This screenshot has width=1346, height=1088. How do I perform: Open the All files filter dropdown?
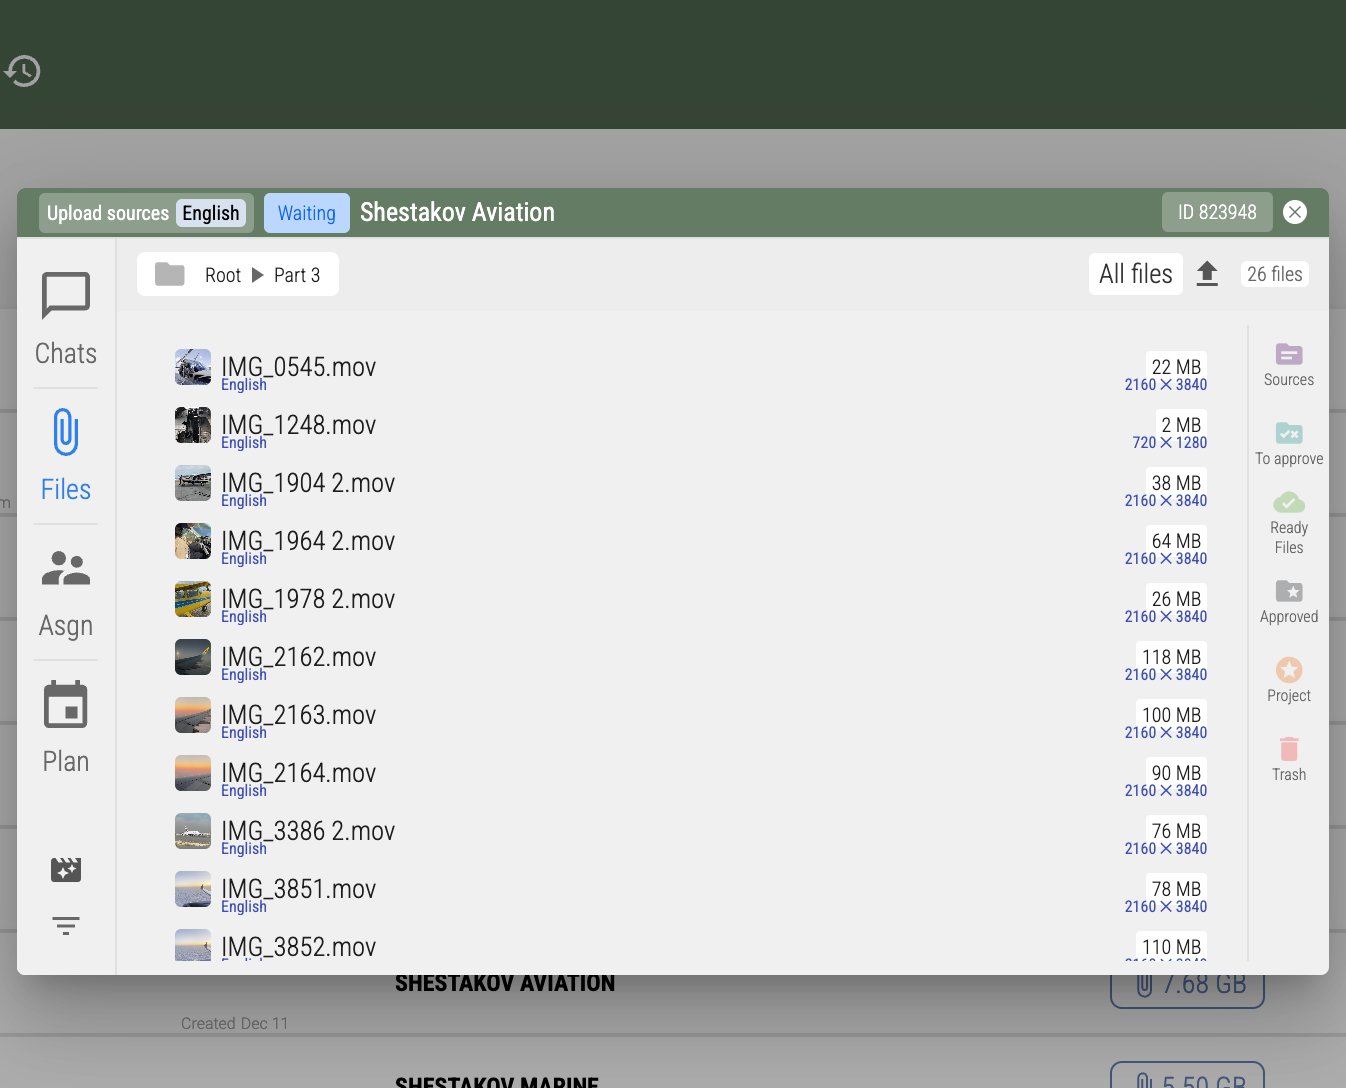pyautogui.click(x=1135, y=274)
